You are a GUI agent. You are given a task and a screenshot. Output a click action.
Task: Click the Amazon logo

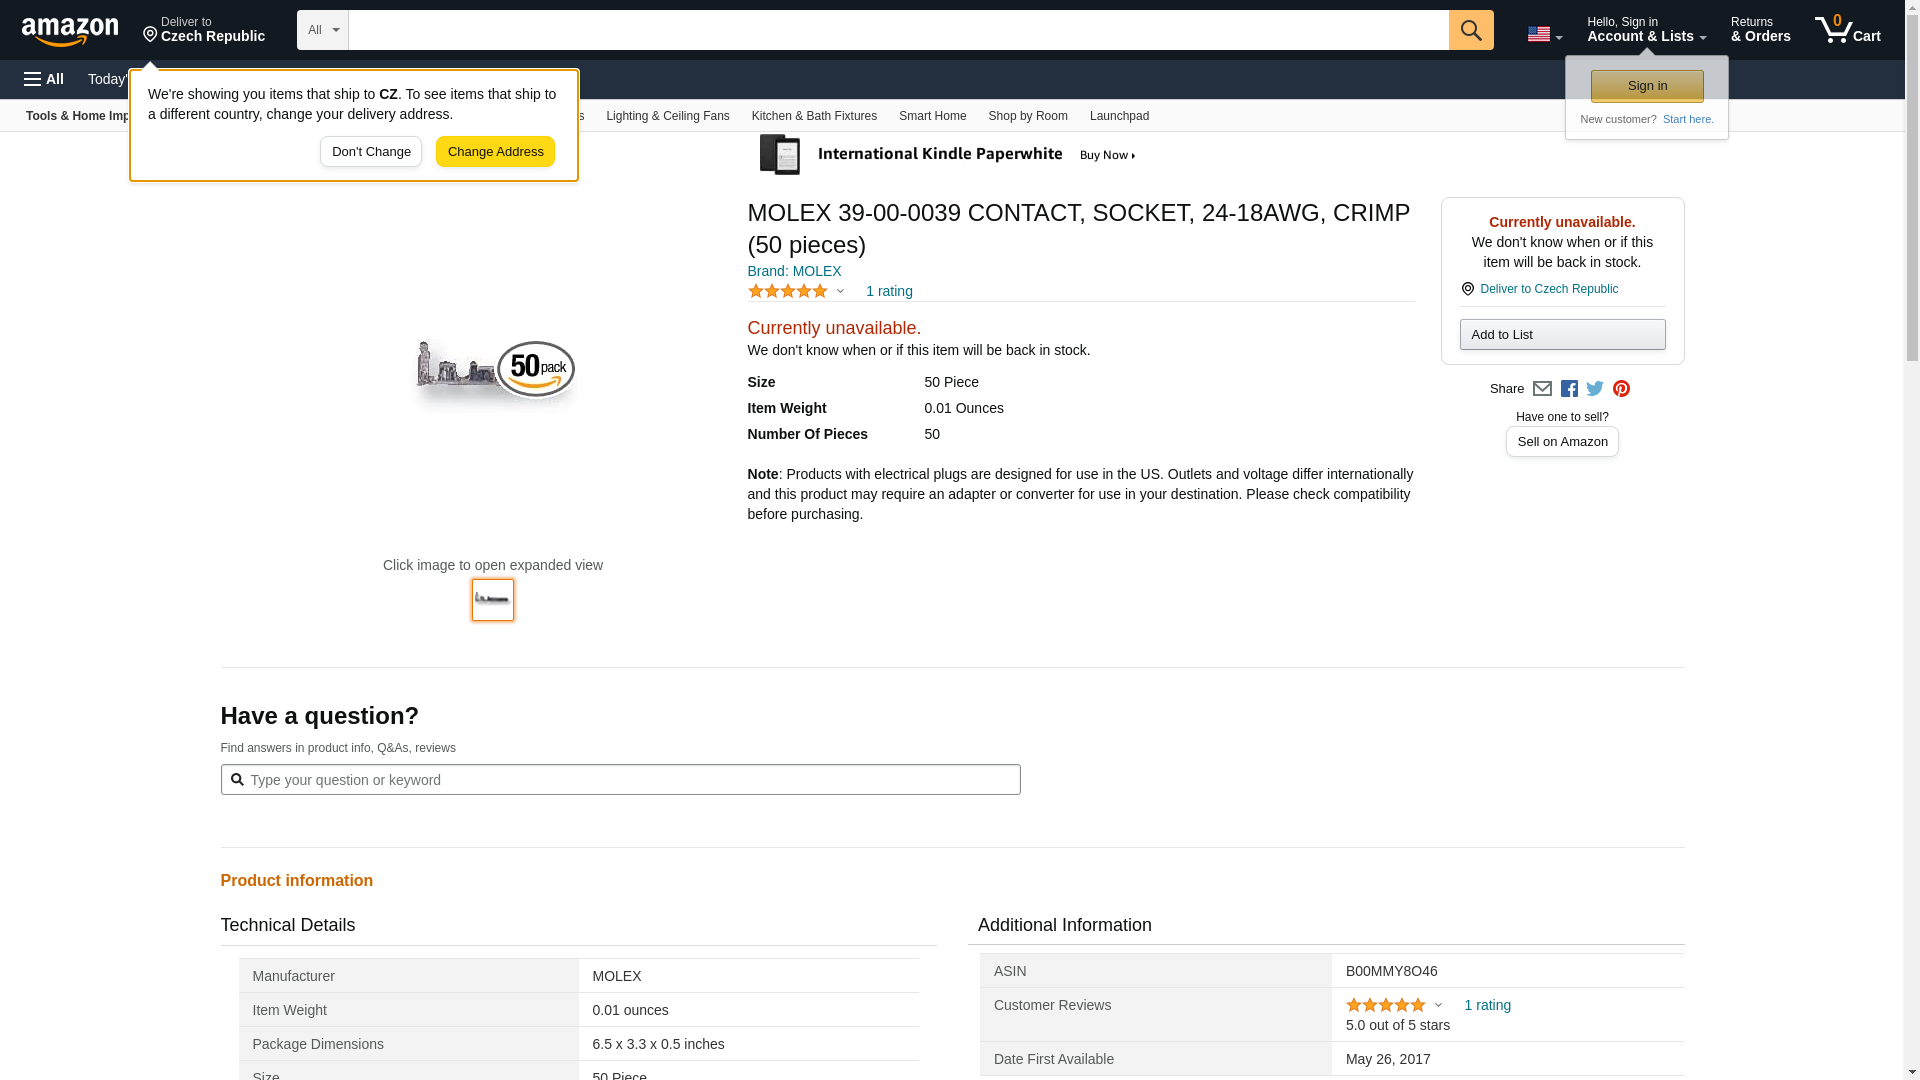70,31
